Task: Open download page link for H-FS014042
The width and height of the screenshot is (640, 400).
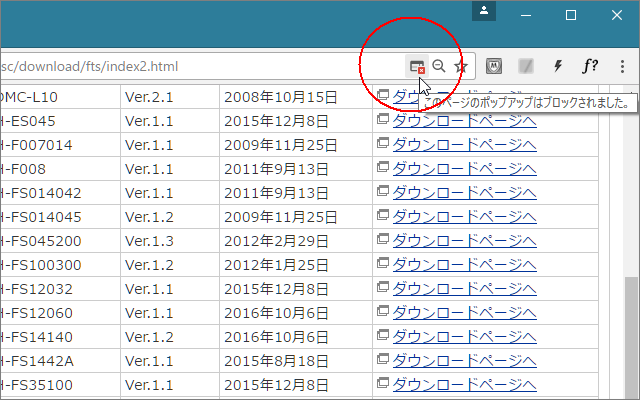Action: coord(464,193)
